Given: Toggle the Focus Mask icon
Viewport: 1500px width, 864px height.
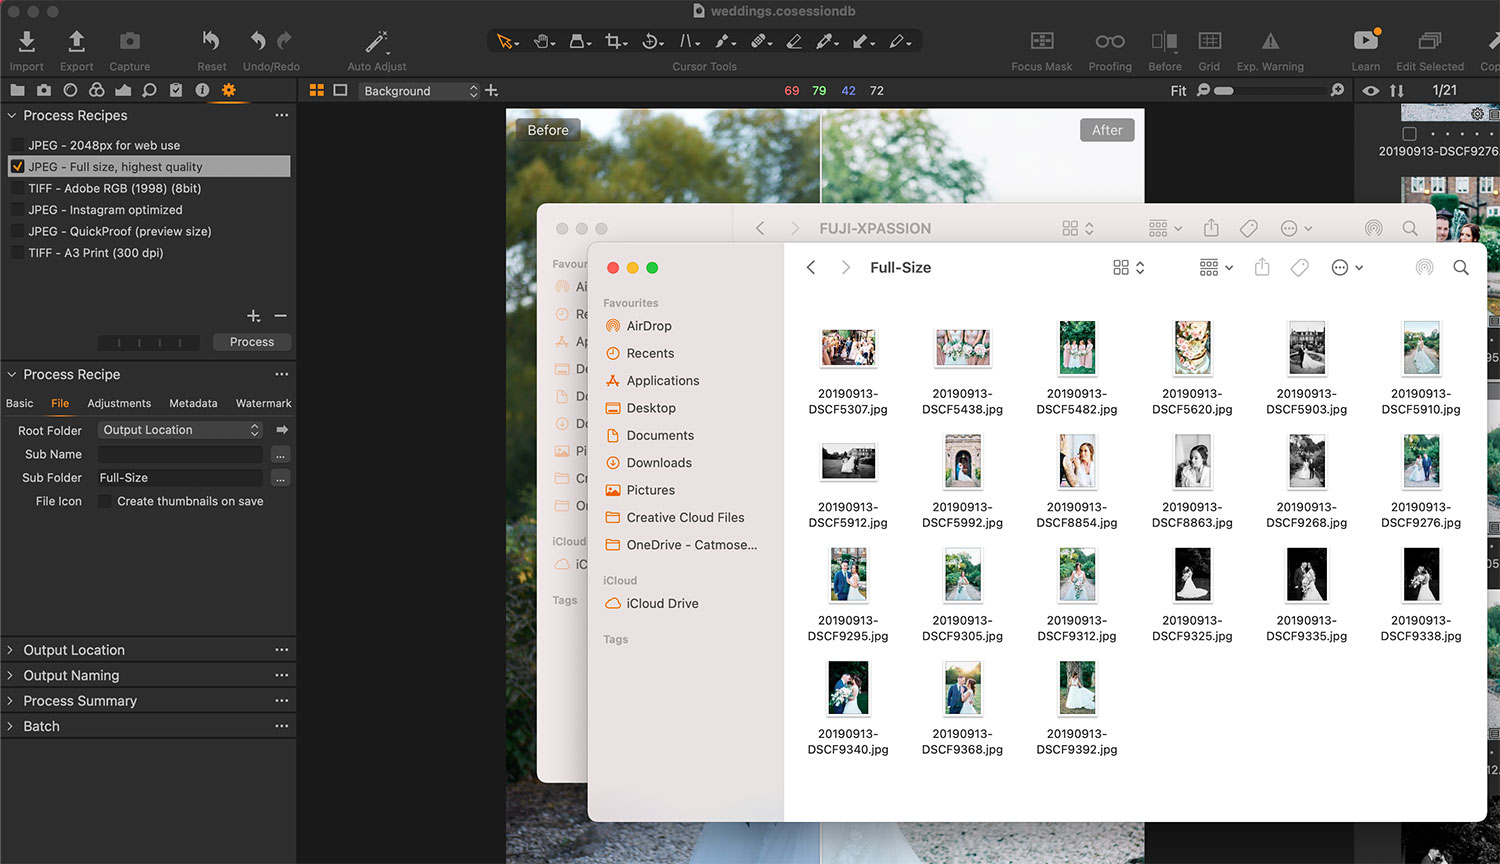Looking at the screenshot, I should click(x=1042, y=41).
